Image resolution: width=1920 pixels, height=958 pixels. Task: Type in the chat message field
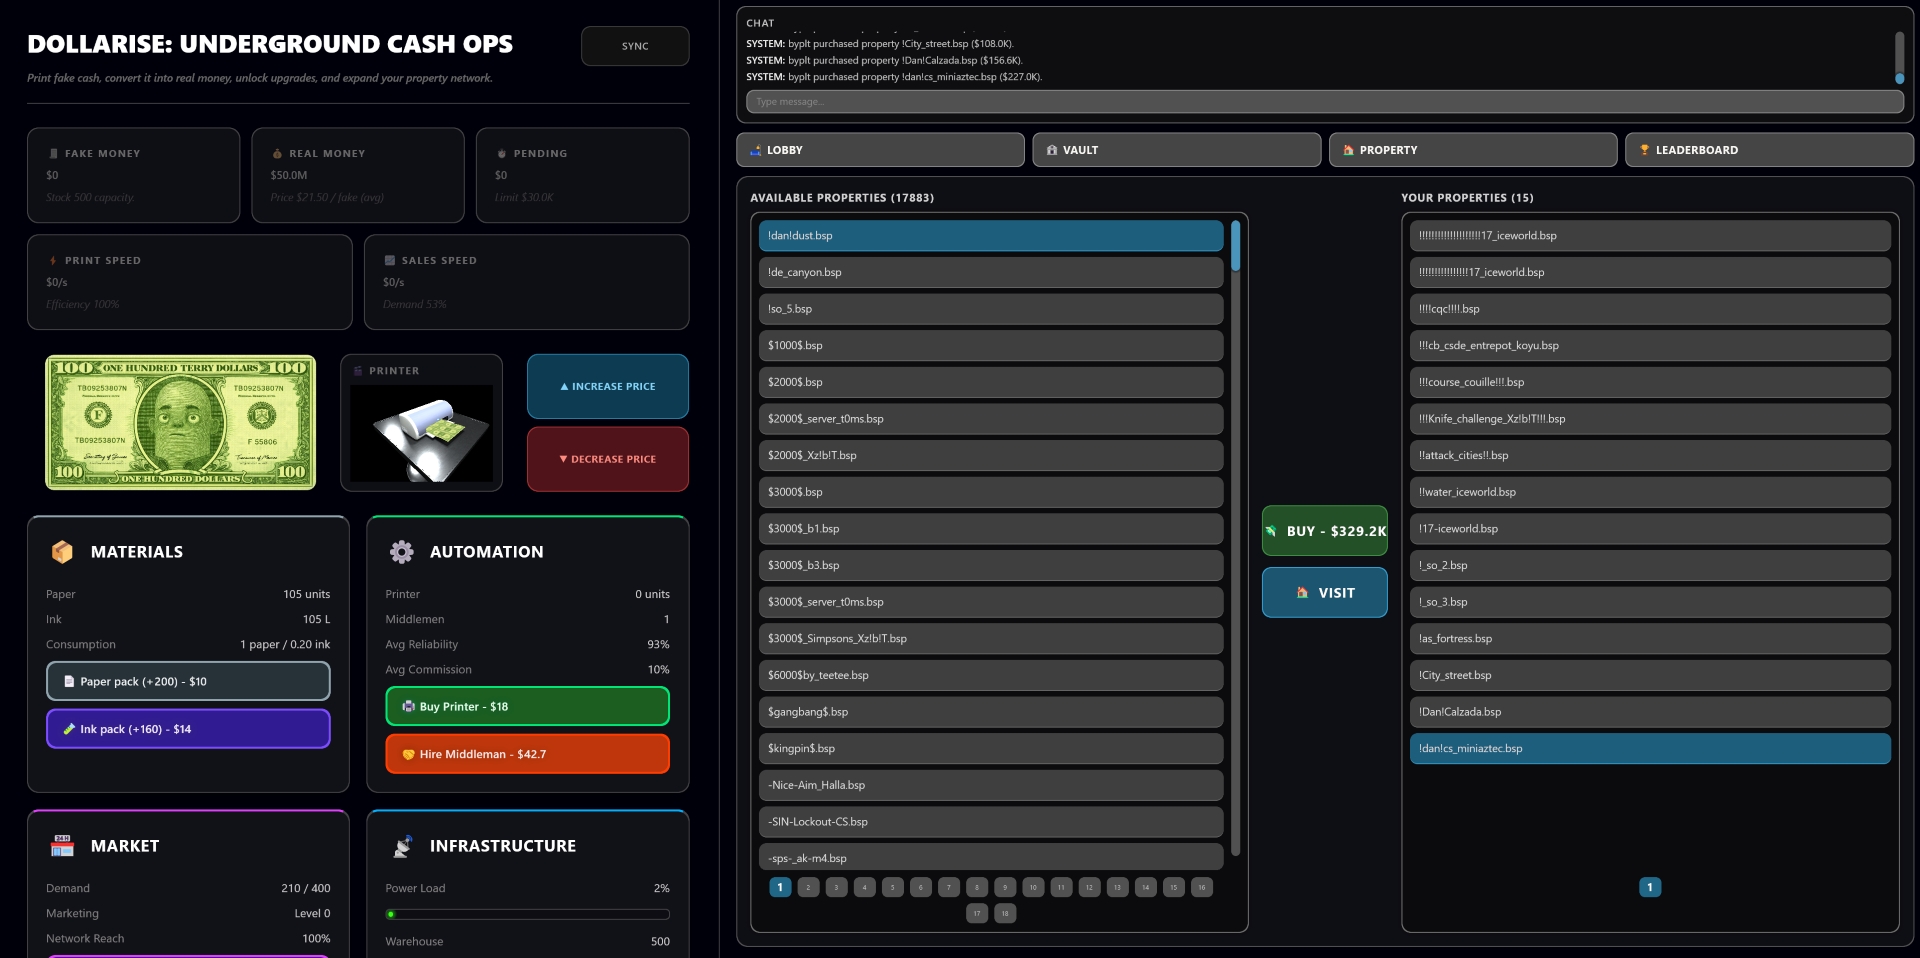point(1324,102)
